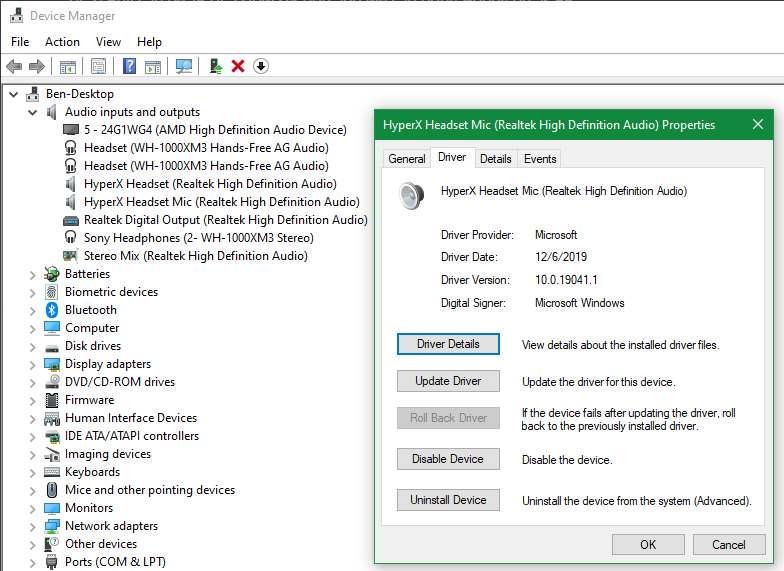Screen dimensions: 784x571
Task: Collapse the Audio inputs and outputs category
Action: (x=32, y=112)
